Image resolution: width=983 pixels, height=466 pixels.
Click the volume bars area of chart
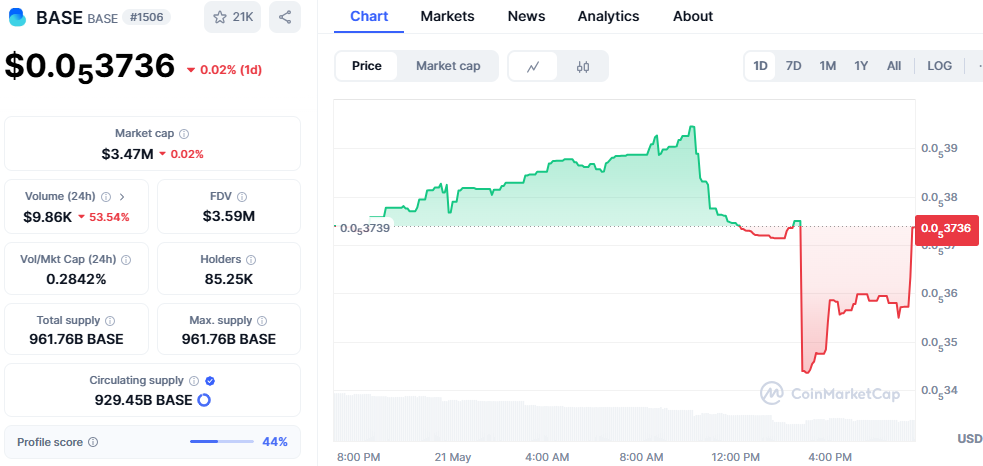click(x=624, y=417)
